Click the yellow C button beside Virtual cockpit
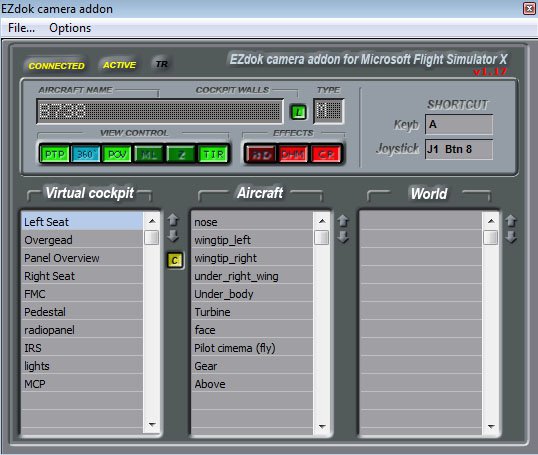This screenshot has width=538, height=455. (175, 260)
